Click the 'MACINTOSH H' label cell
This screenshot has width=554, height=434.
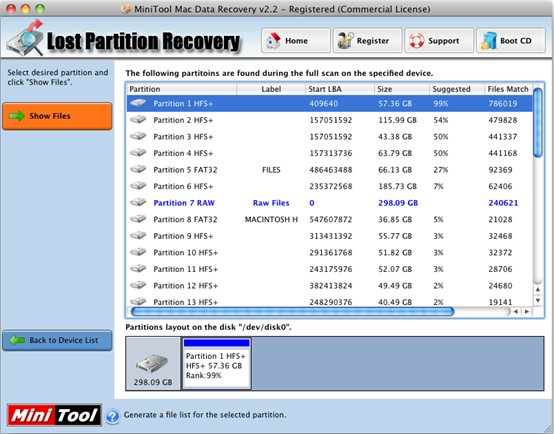[271, 220]
